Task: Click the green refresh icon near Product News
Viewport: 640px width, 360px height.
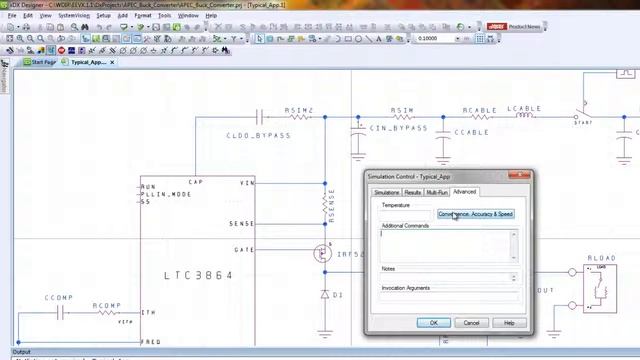Action: (x=460, y=27)
